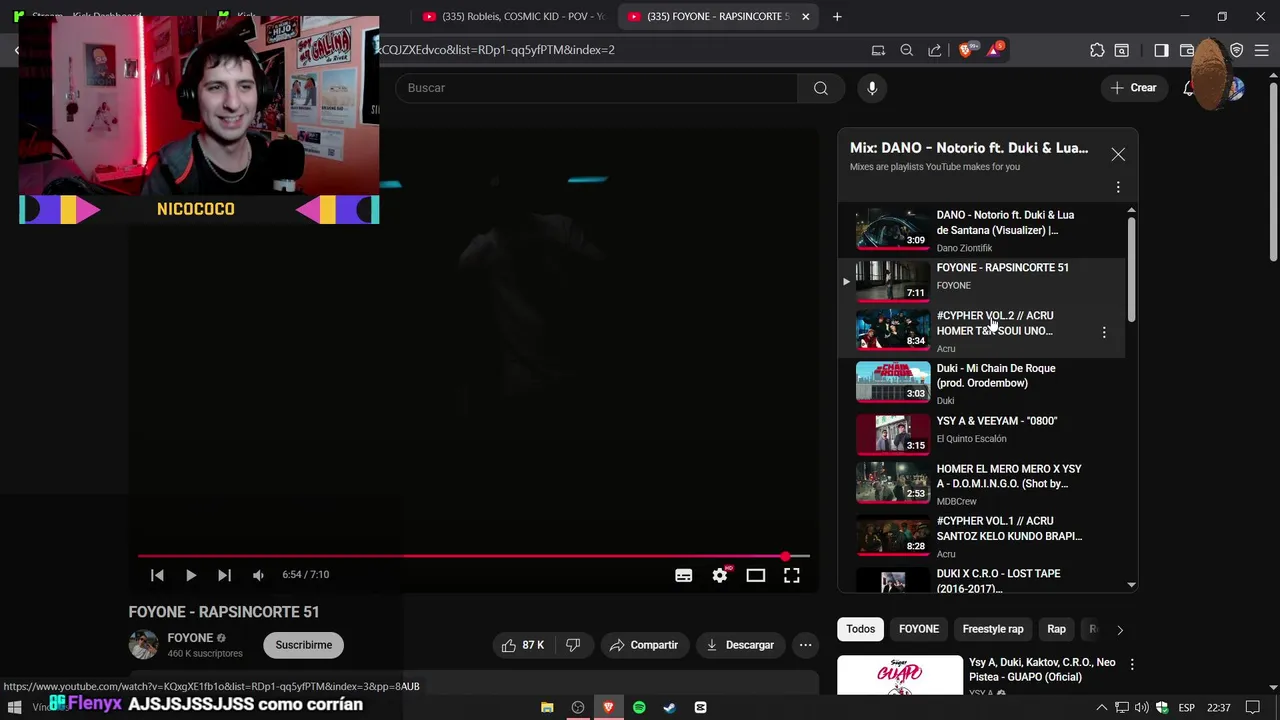1280x720 pixels.
Task: Open options for #CYPHER VOL.2 item
Action: click(x=1104, y=332)
